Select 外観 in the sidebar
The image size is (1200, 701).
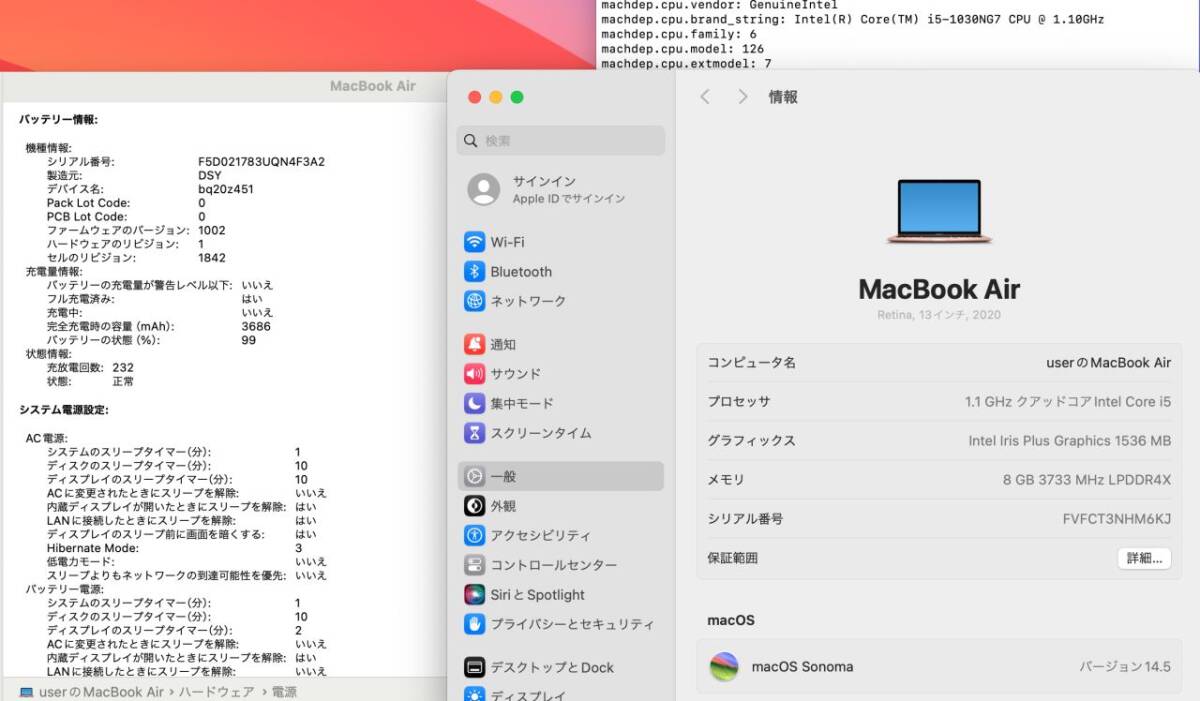pos(561,506)
